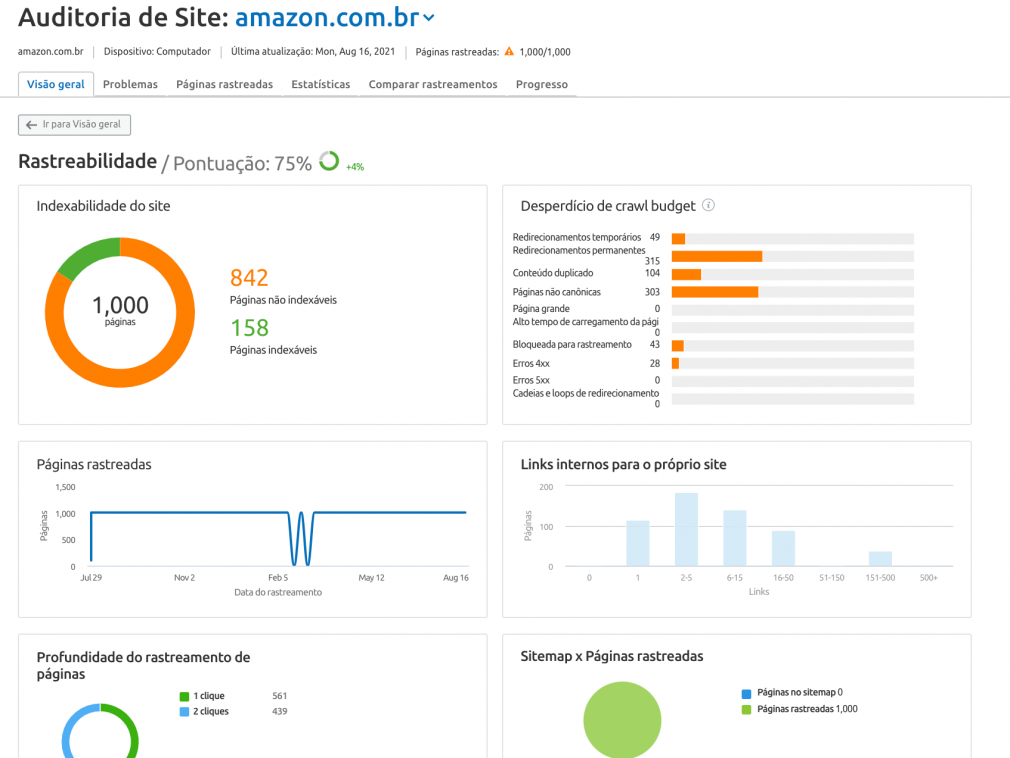Click the Ir para Visão geral button
1010x758 pixels.
click(x=75, y=125)
